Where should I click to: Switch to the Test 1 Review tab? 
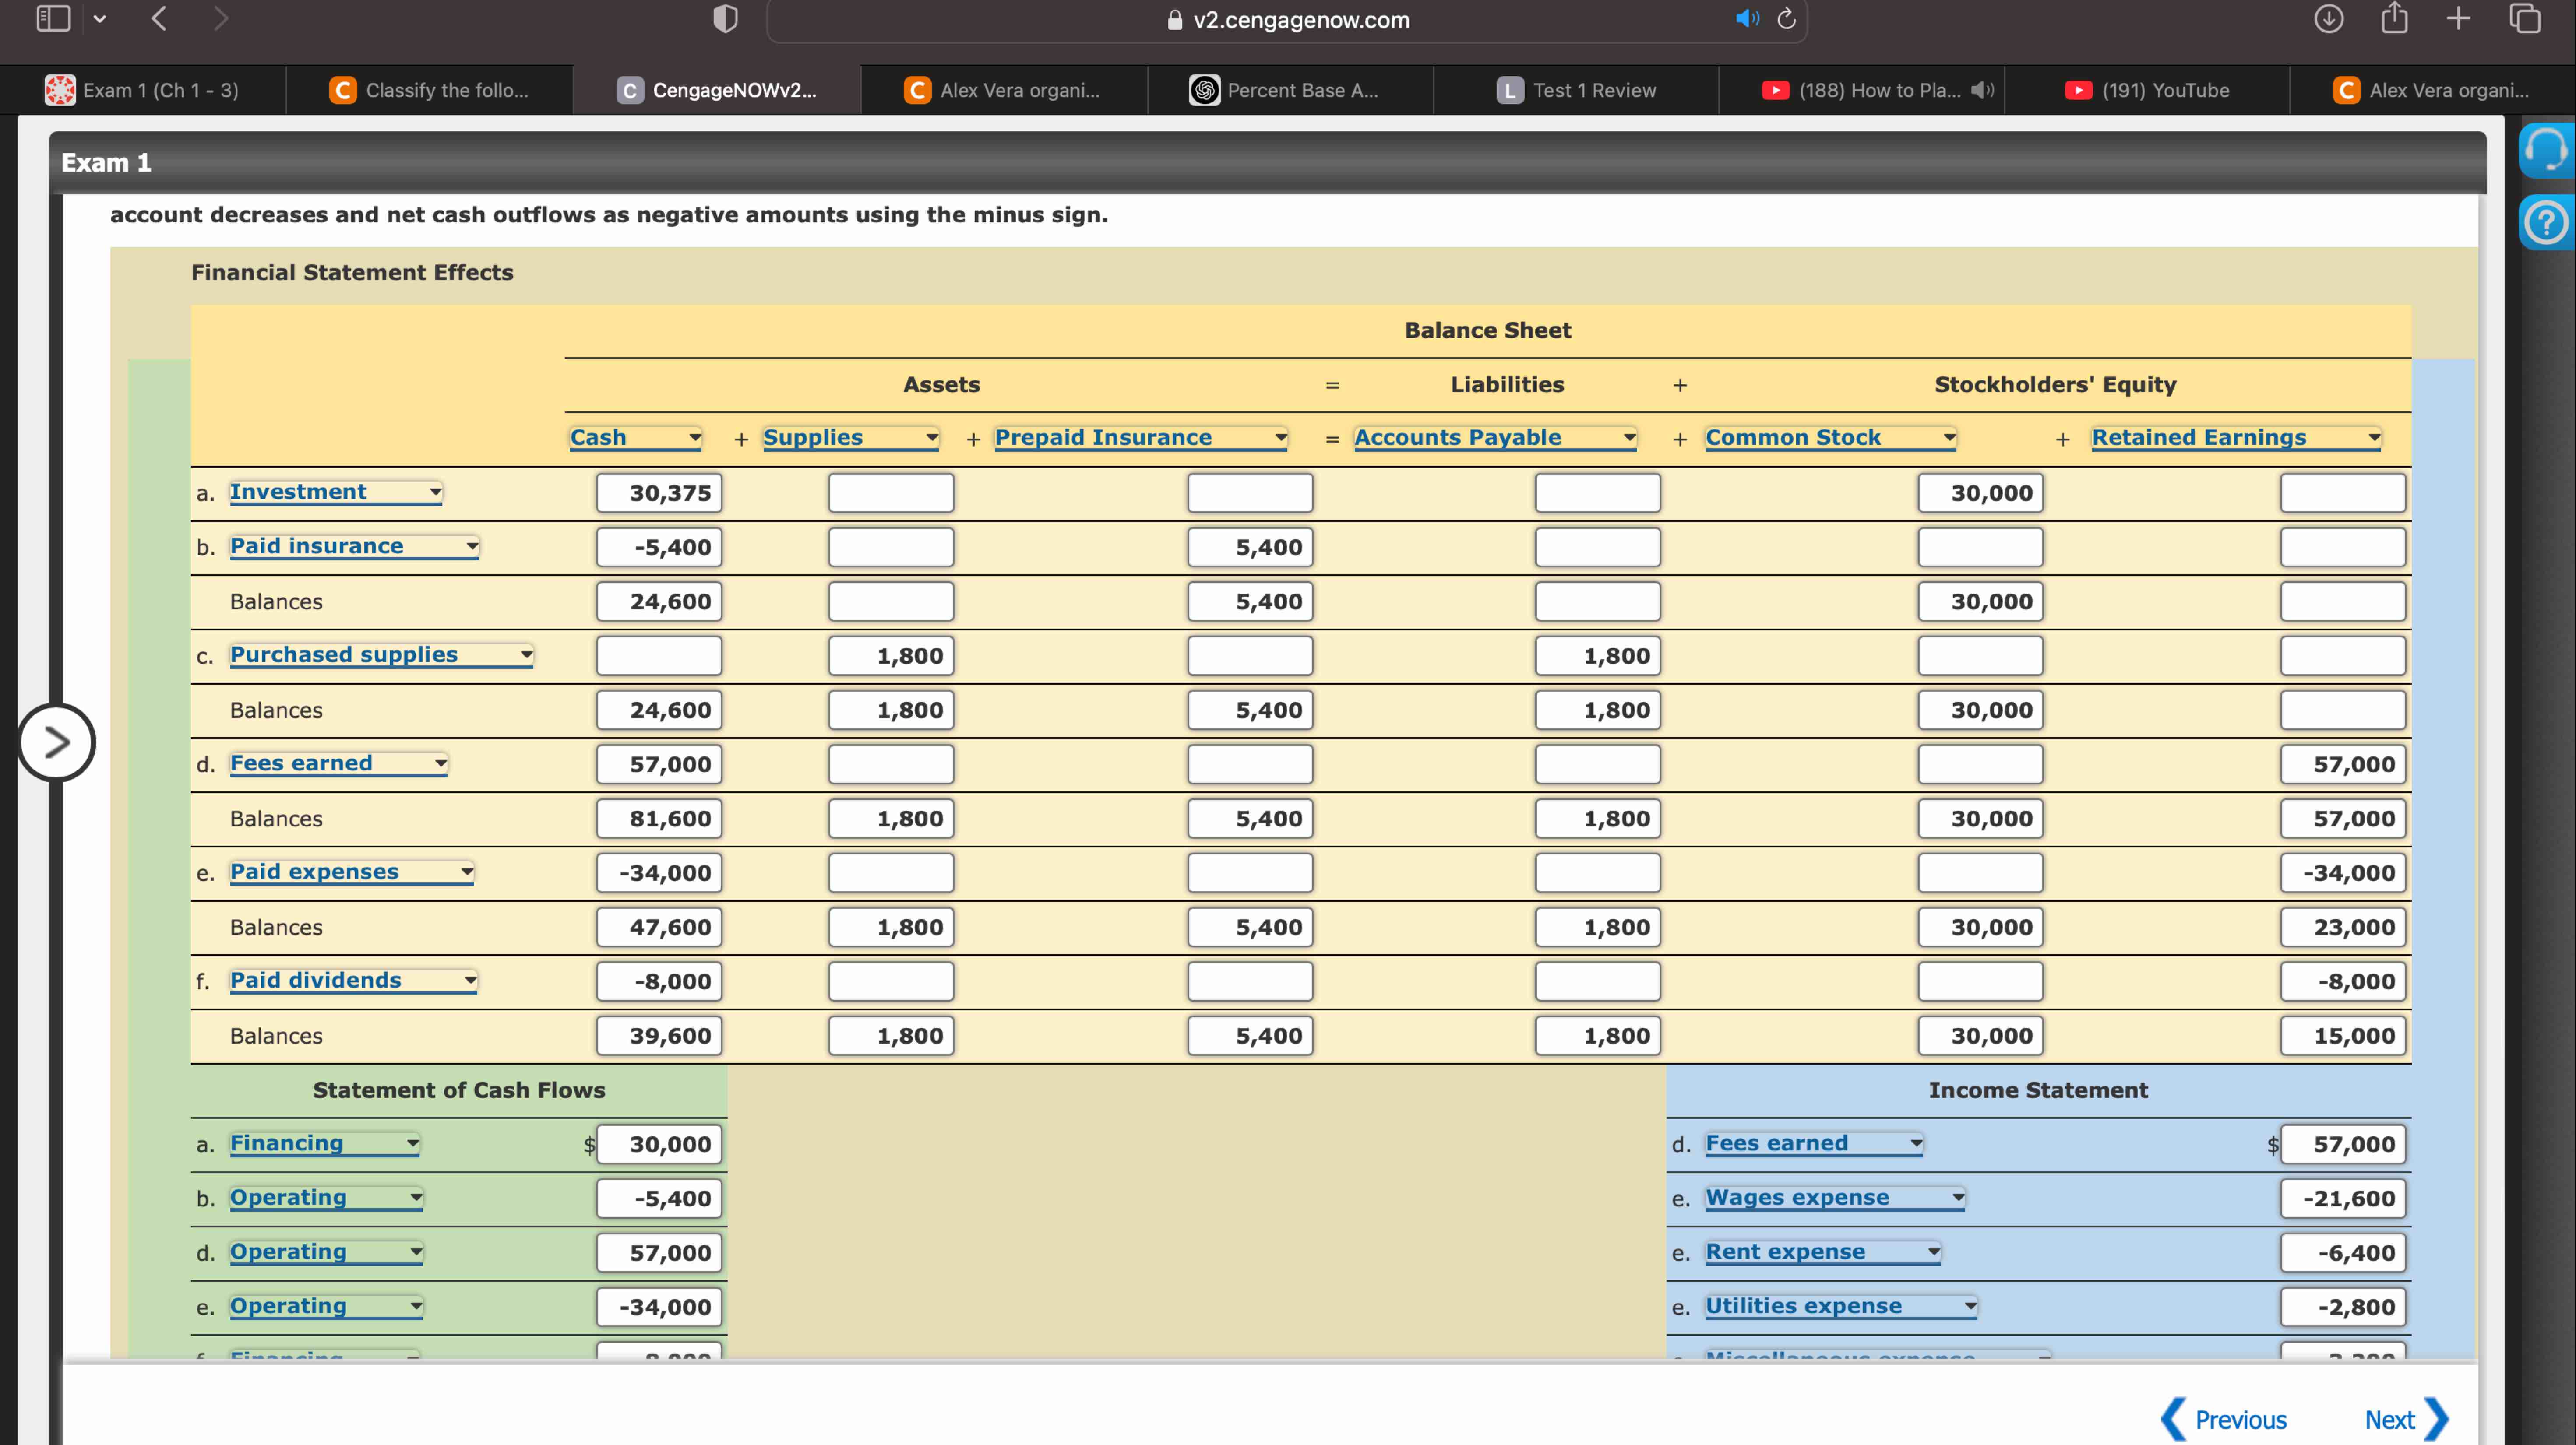[1576, 90]
